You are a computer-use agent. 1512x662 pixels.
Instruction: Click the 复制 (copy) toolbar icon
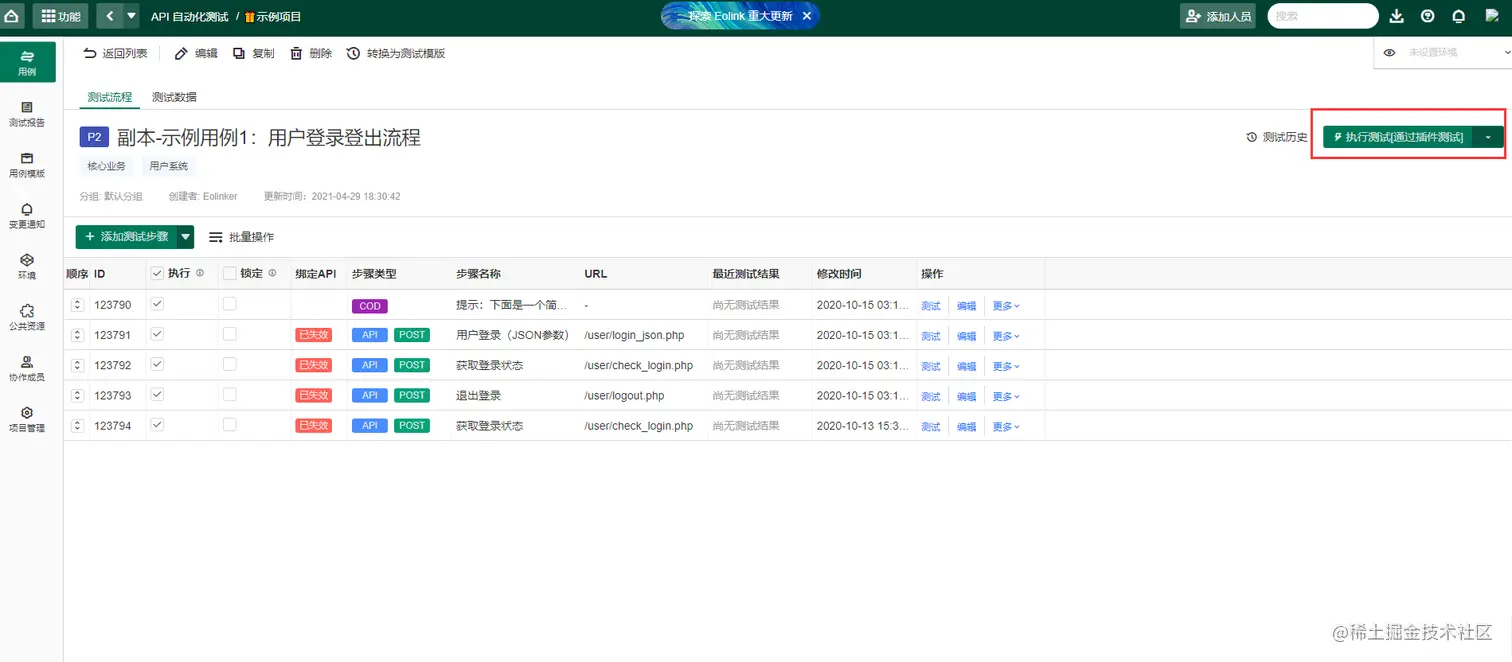point(254,53)
